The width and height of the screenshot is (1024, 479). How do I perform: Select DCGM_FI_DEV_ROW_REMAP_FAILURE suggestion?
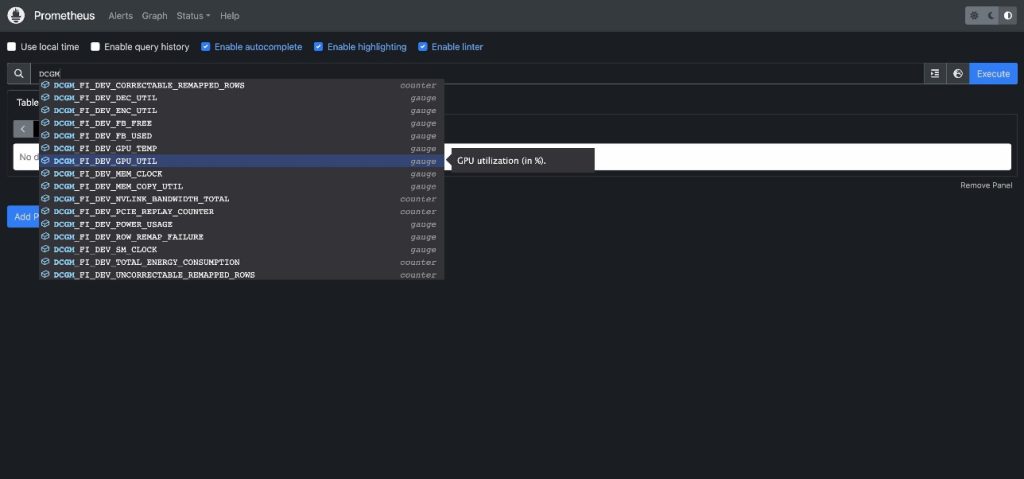[242, 237]
